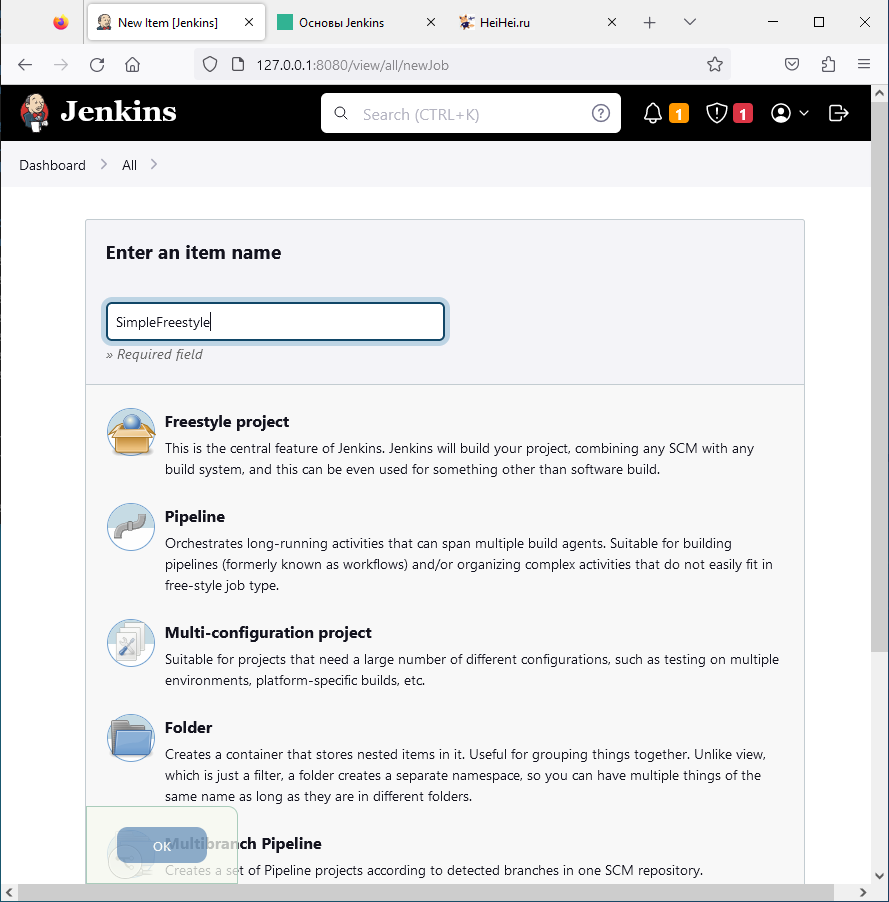Image resolution: width=889 pixels, height=902 pixels.
Task: Click scrollbar down arrow
Action: 879,876
